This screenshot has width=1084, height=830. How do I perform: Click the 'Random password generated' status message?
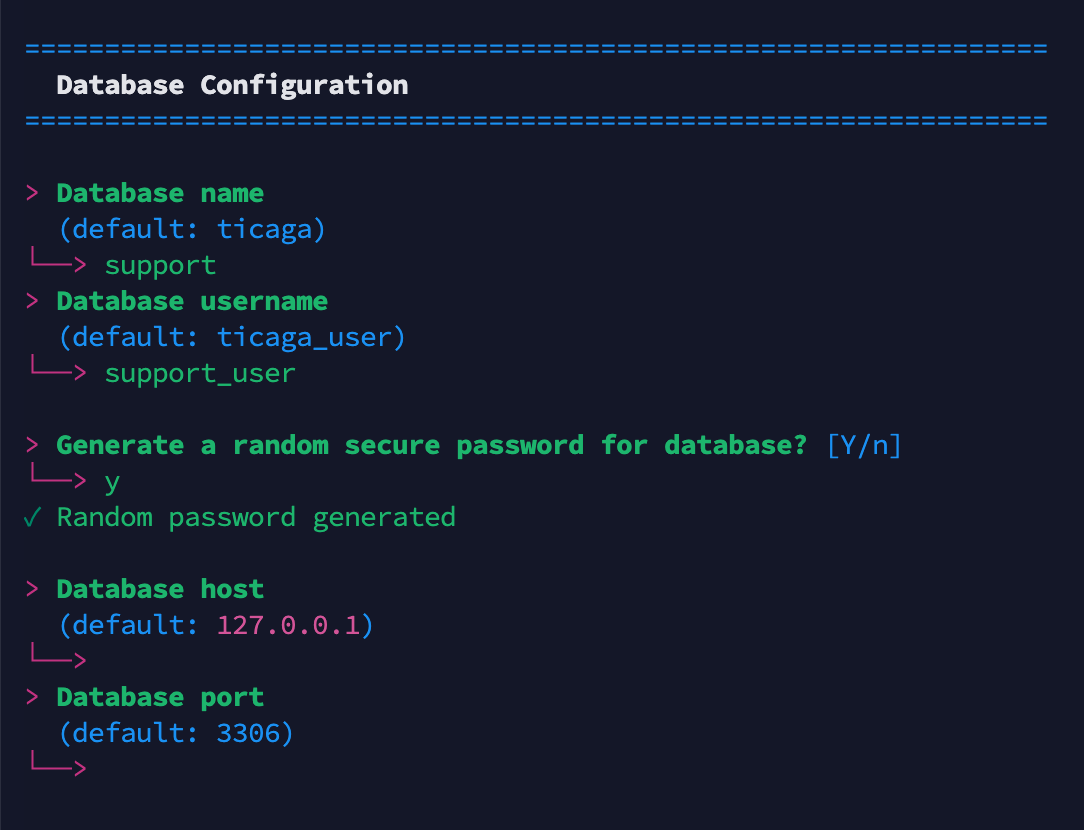point(256,518)
